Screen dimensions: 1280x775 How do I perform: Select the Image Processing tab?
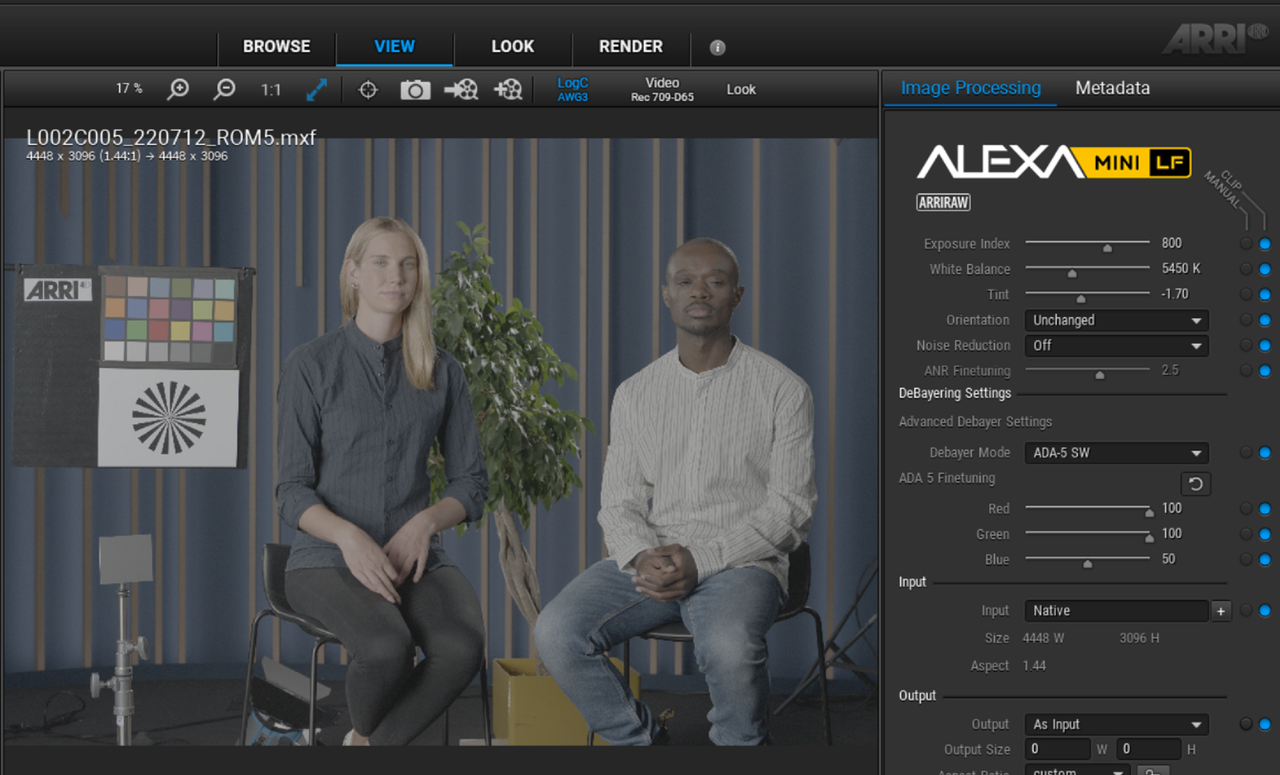click(x=971, y=88)
